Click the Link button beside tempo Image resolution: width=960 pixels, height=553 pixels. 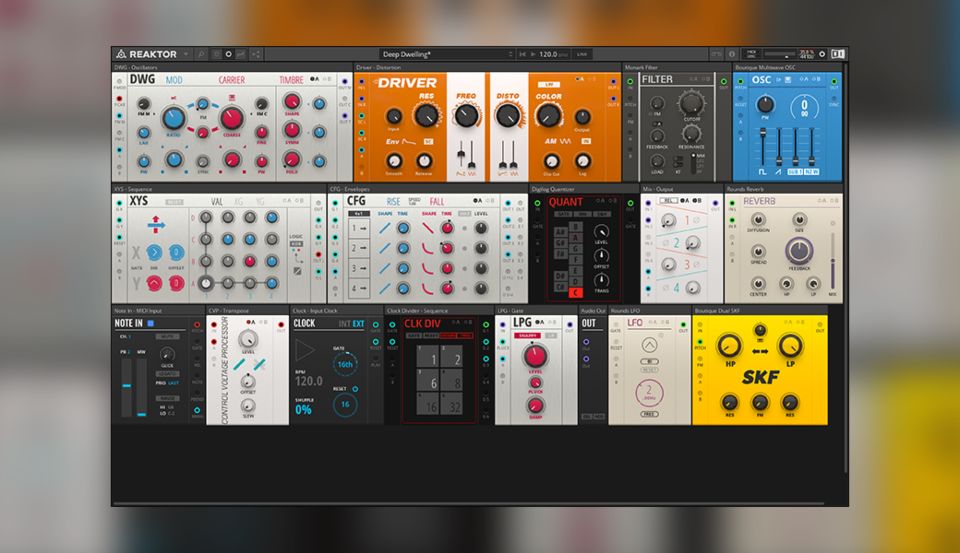pyautogui.click(x=582, y=54)
